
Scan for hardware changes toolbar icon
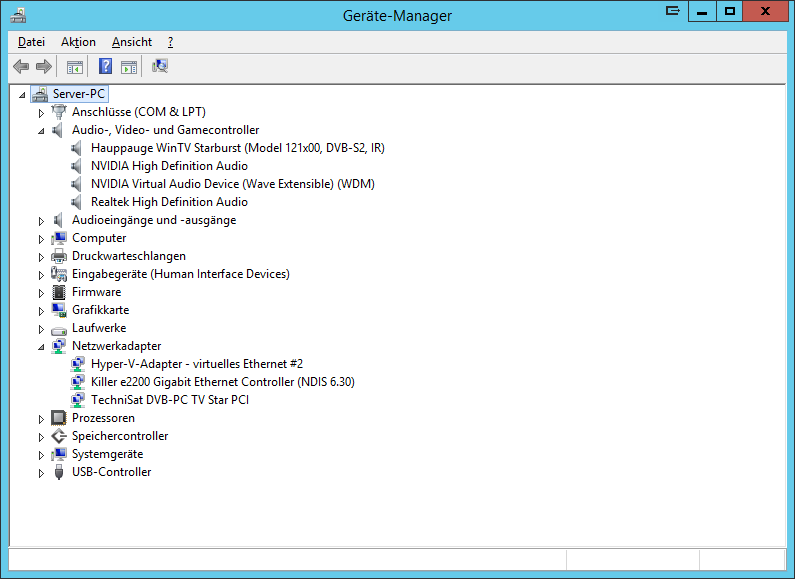(x=160, y=67)
